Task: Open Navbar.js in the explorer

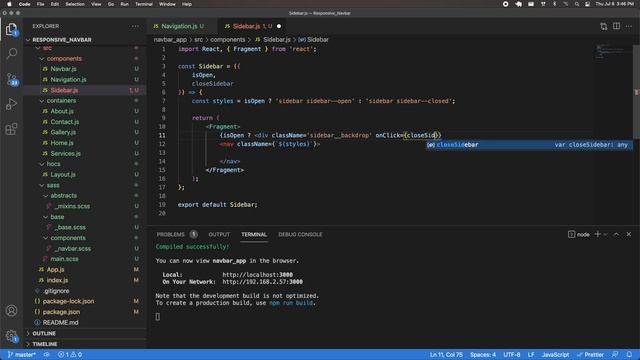Action: pyautogui.click(x=85, y=69)
